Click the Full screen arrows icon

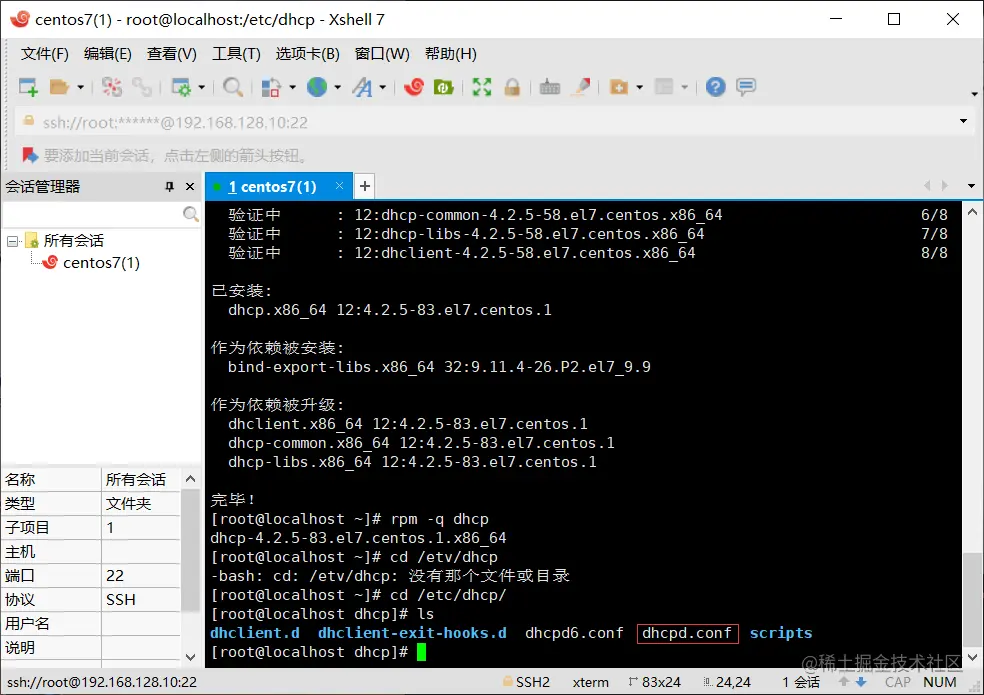pyautogui.click(x=482, y=87)
